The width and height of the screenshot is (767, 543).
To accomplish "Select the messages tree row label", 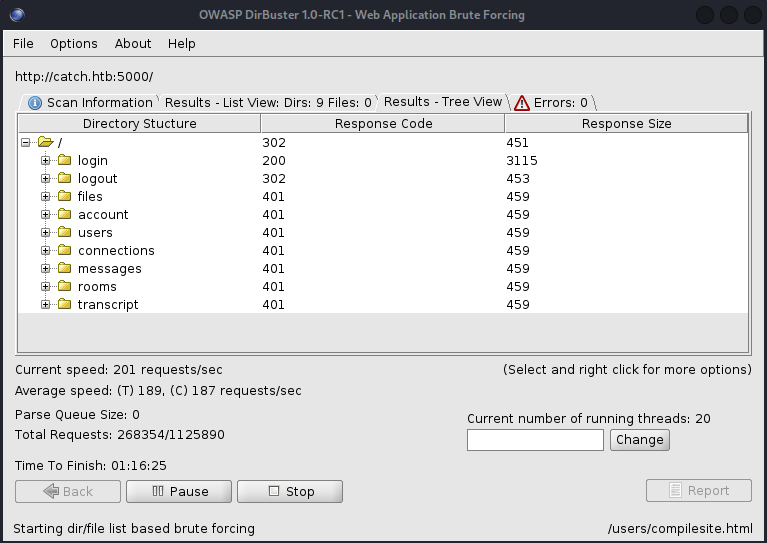I will 110,269.
